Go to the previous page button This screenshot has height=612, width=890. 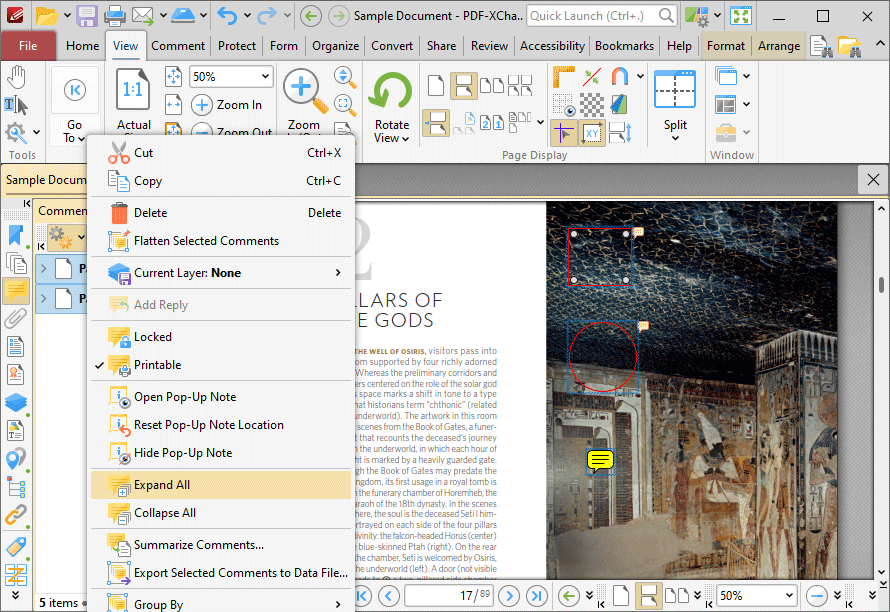[389, 596]
